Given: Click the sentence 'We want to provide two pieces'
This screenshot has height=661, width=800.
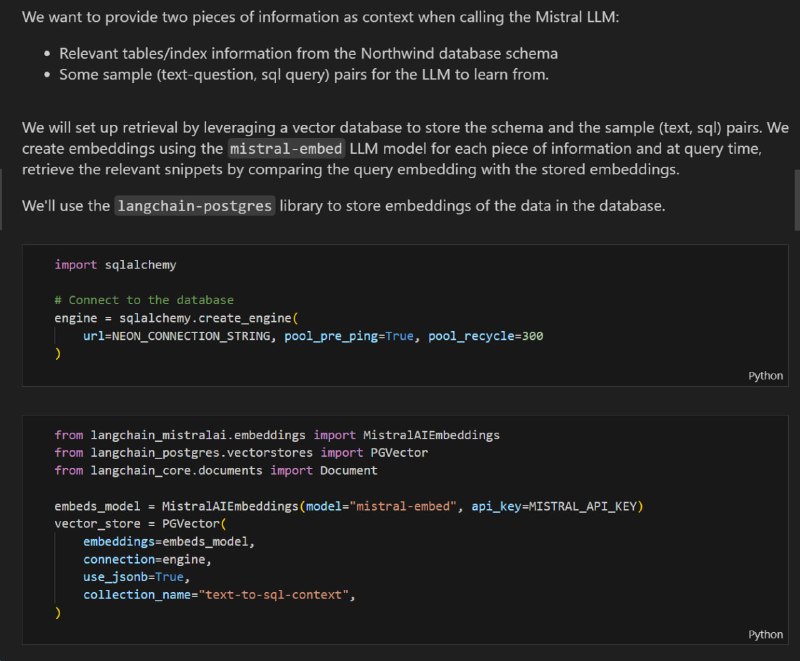Looking at the screenshot, I should click(x=320, y=17).
